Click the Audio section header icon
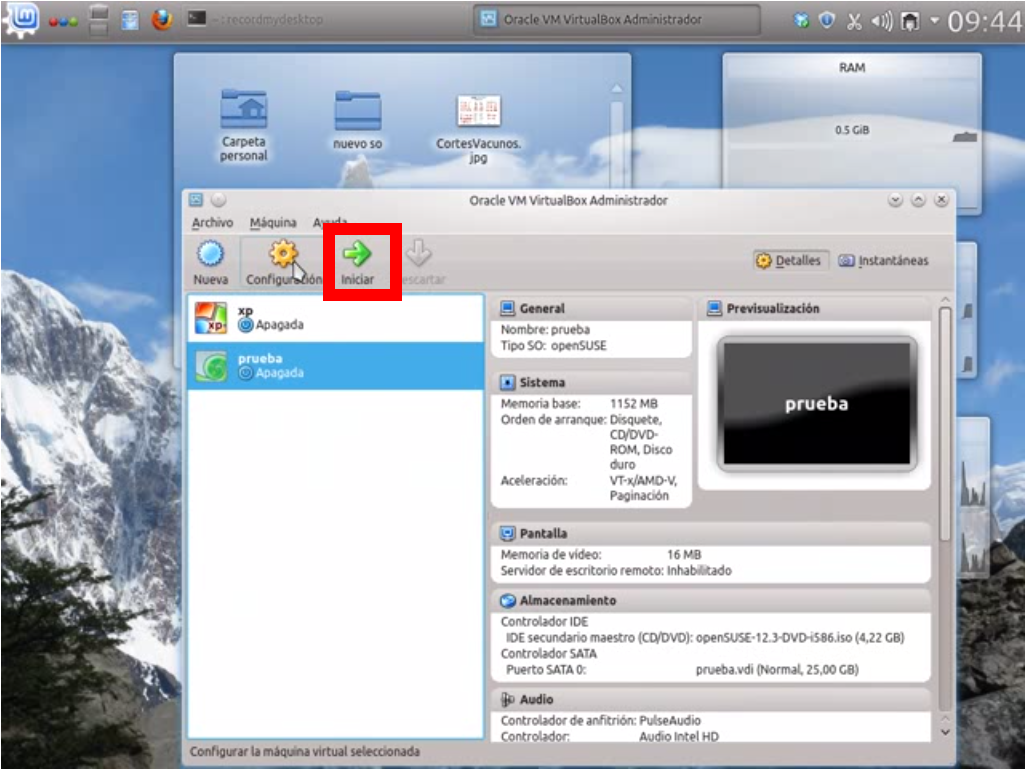Screen dimensions: 1027x771 click(x=507, y=700)
